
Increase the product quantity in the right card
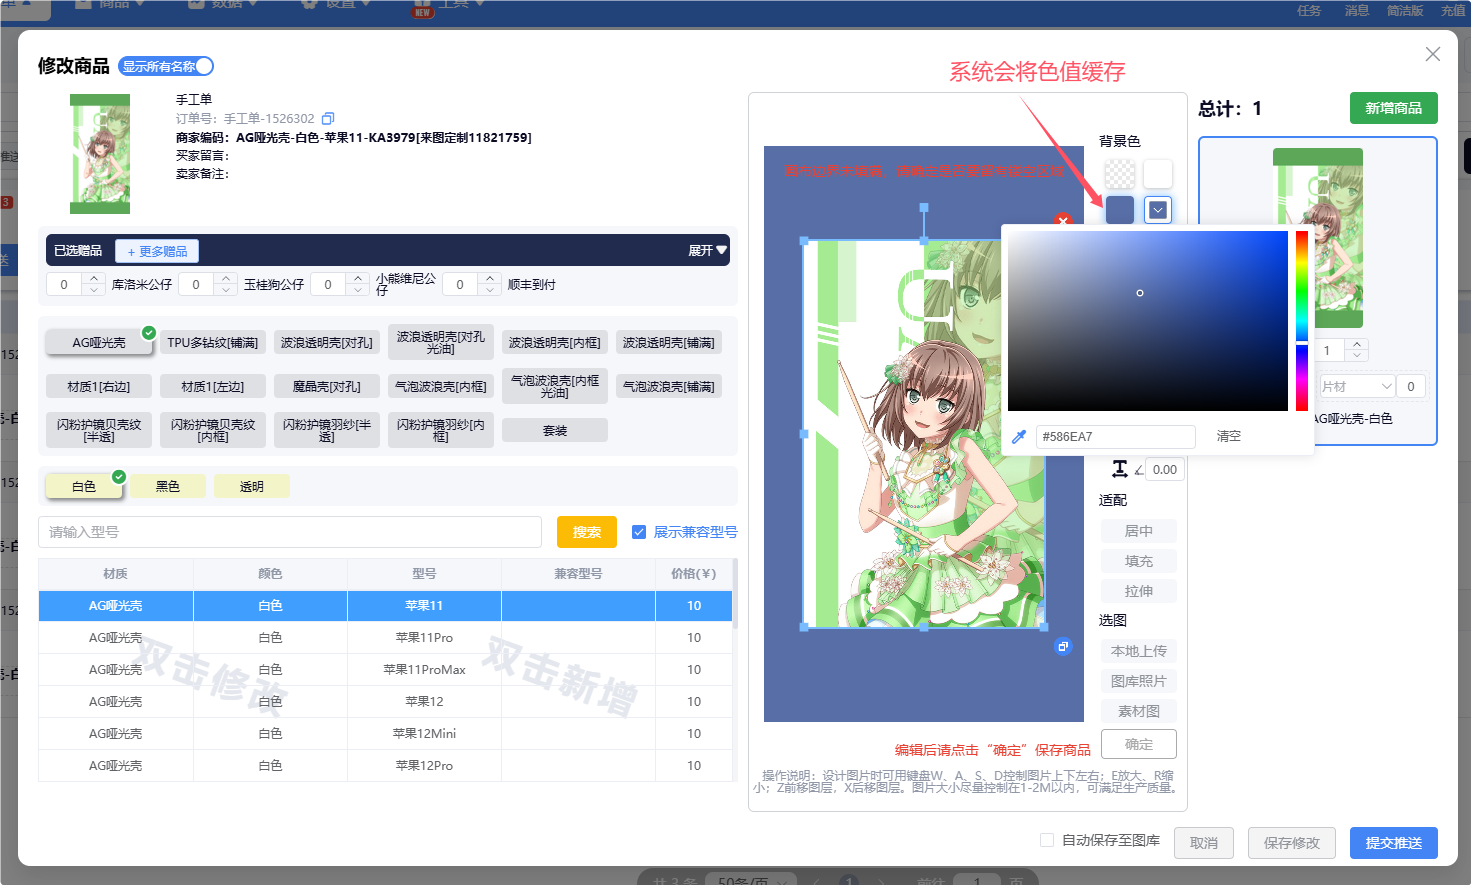pos(1357,345)
